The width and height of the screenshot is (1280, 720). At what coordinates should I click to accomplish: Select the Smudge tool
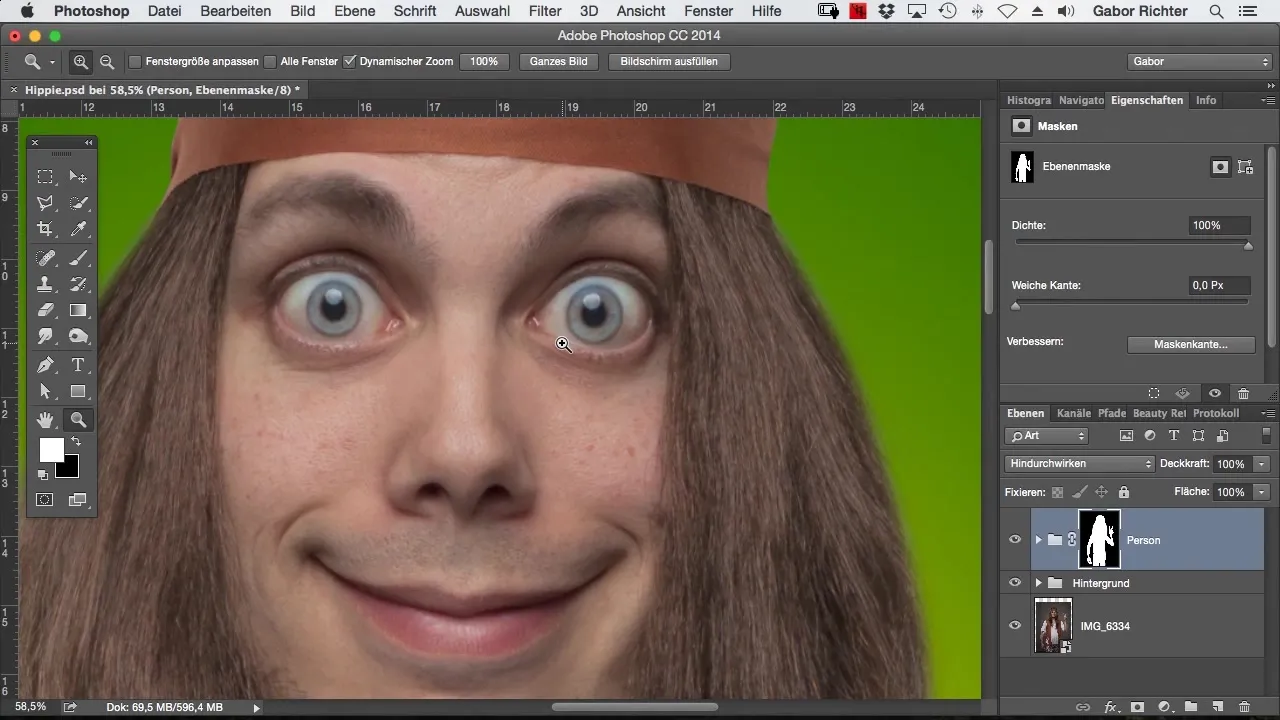click(x=45, y=336)
